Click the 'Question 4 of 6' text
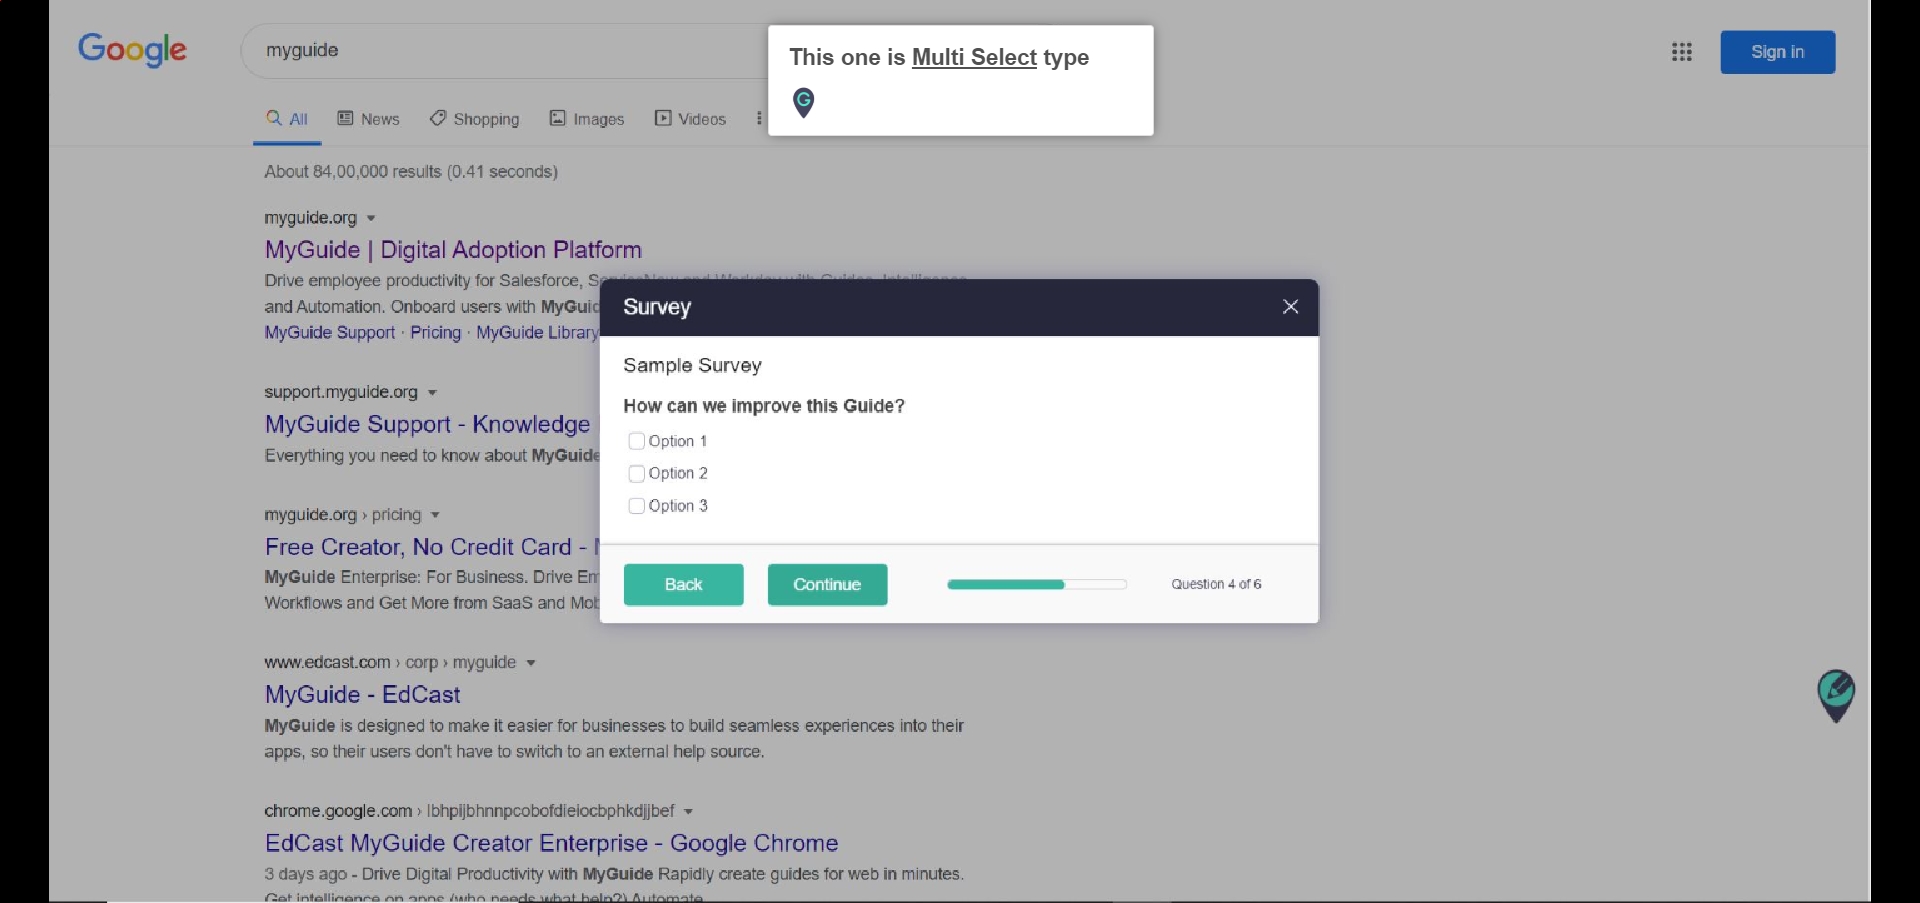 [x=1216, y=584]
